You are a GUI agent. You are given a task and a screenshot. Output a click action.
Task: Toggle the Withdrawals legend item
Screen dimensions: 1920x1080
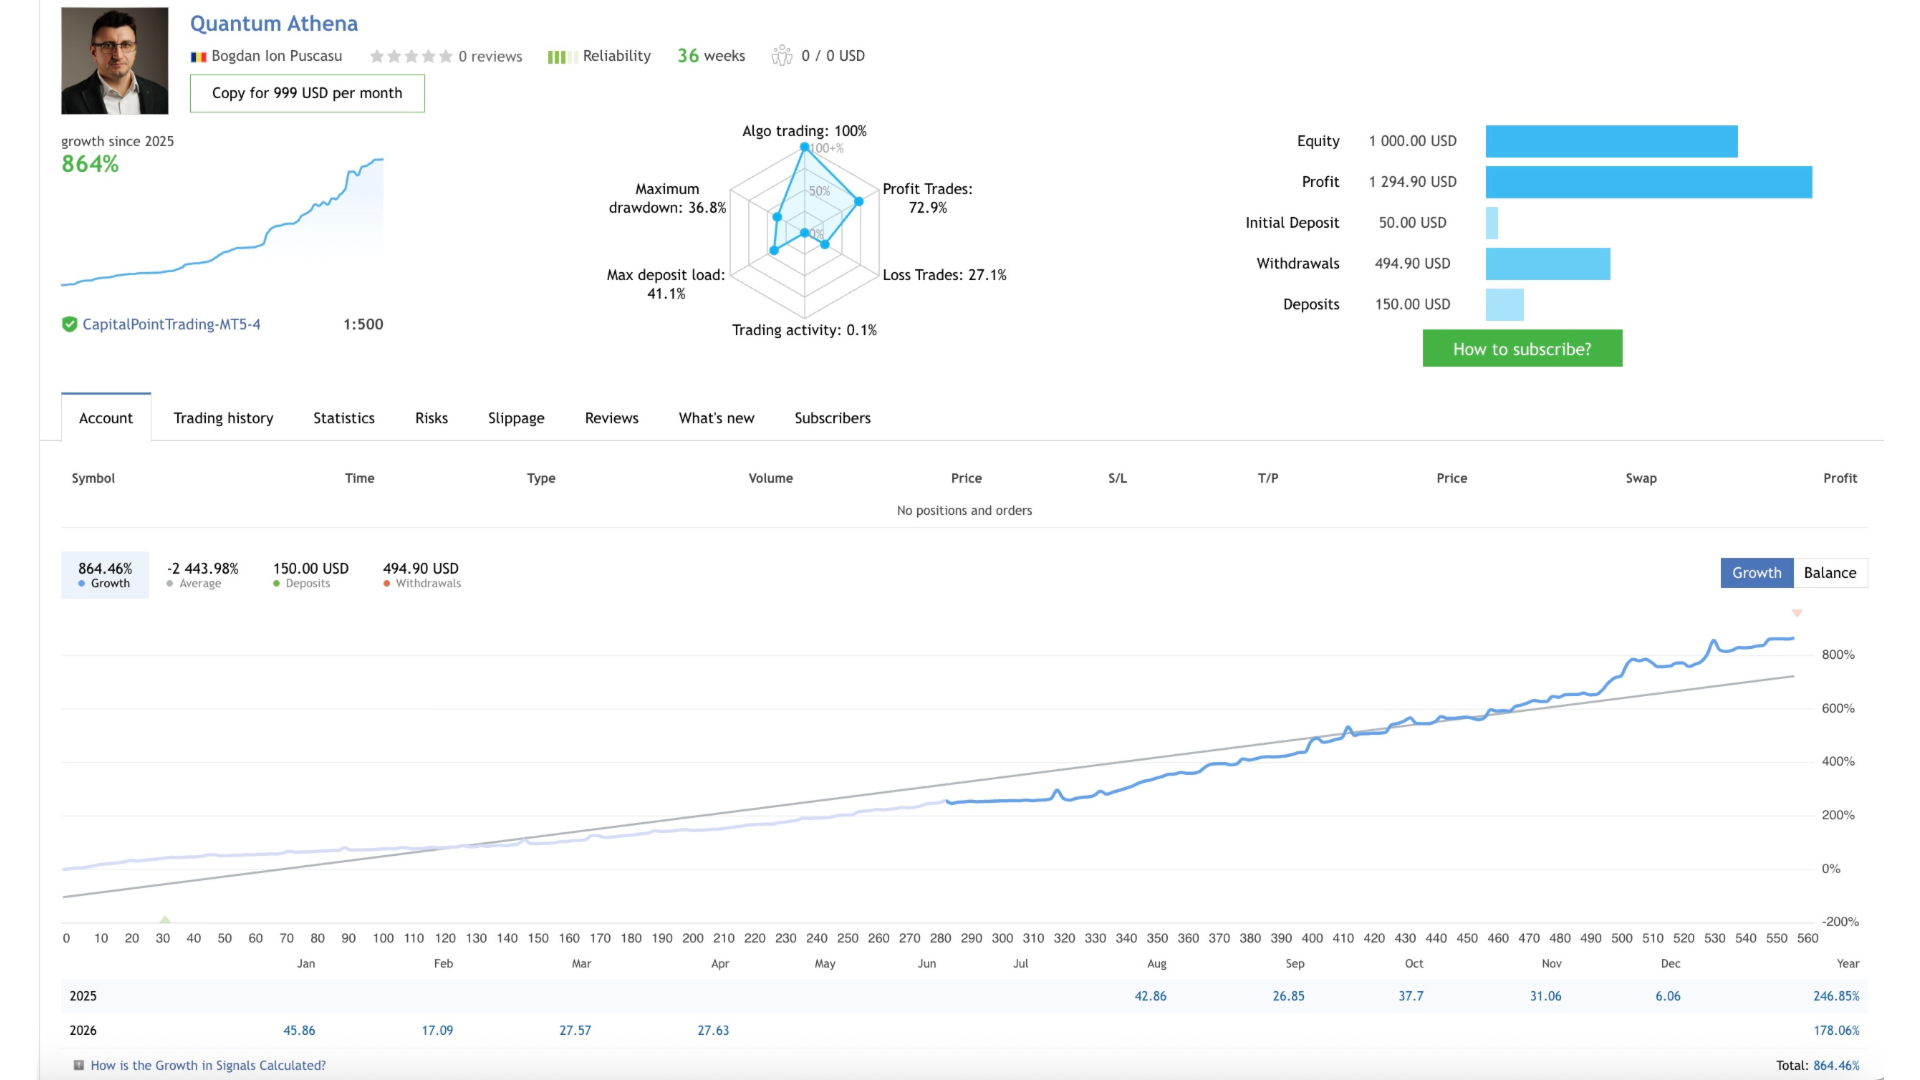coord(421,583)
